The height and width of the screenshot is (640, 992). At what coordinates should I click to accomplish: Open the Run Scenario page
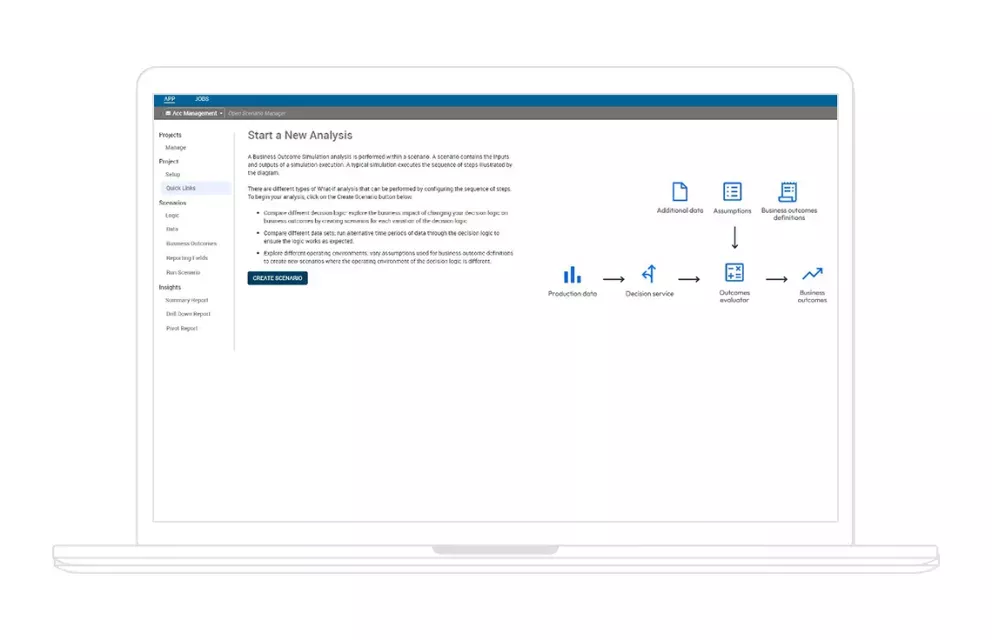tap(183, 271)
